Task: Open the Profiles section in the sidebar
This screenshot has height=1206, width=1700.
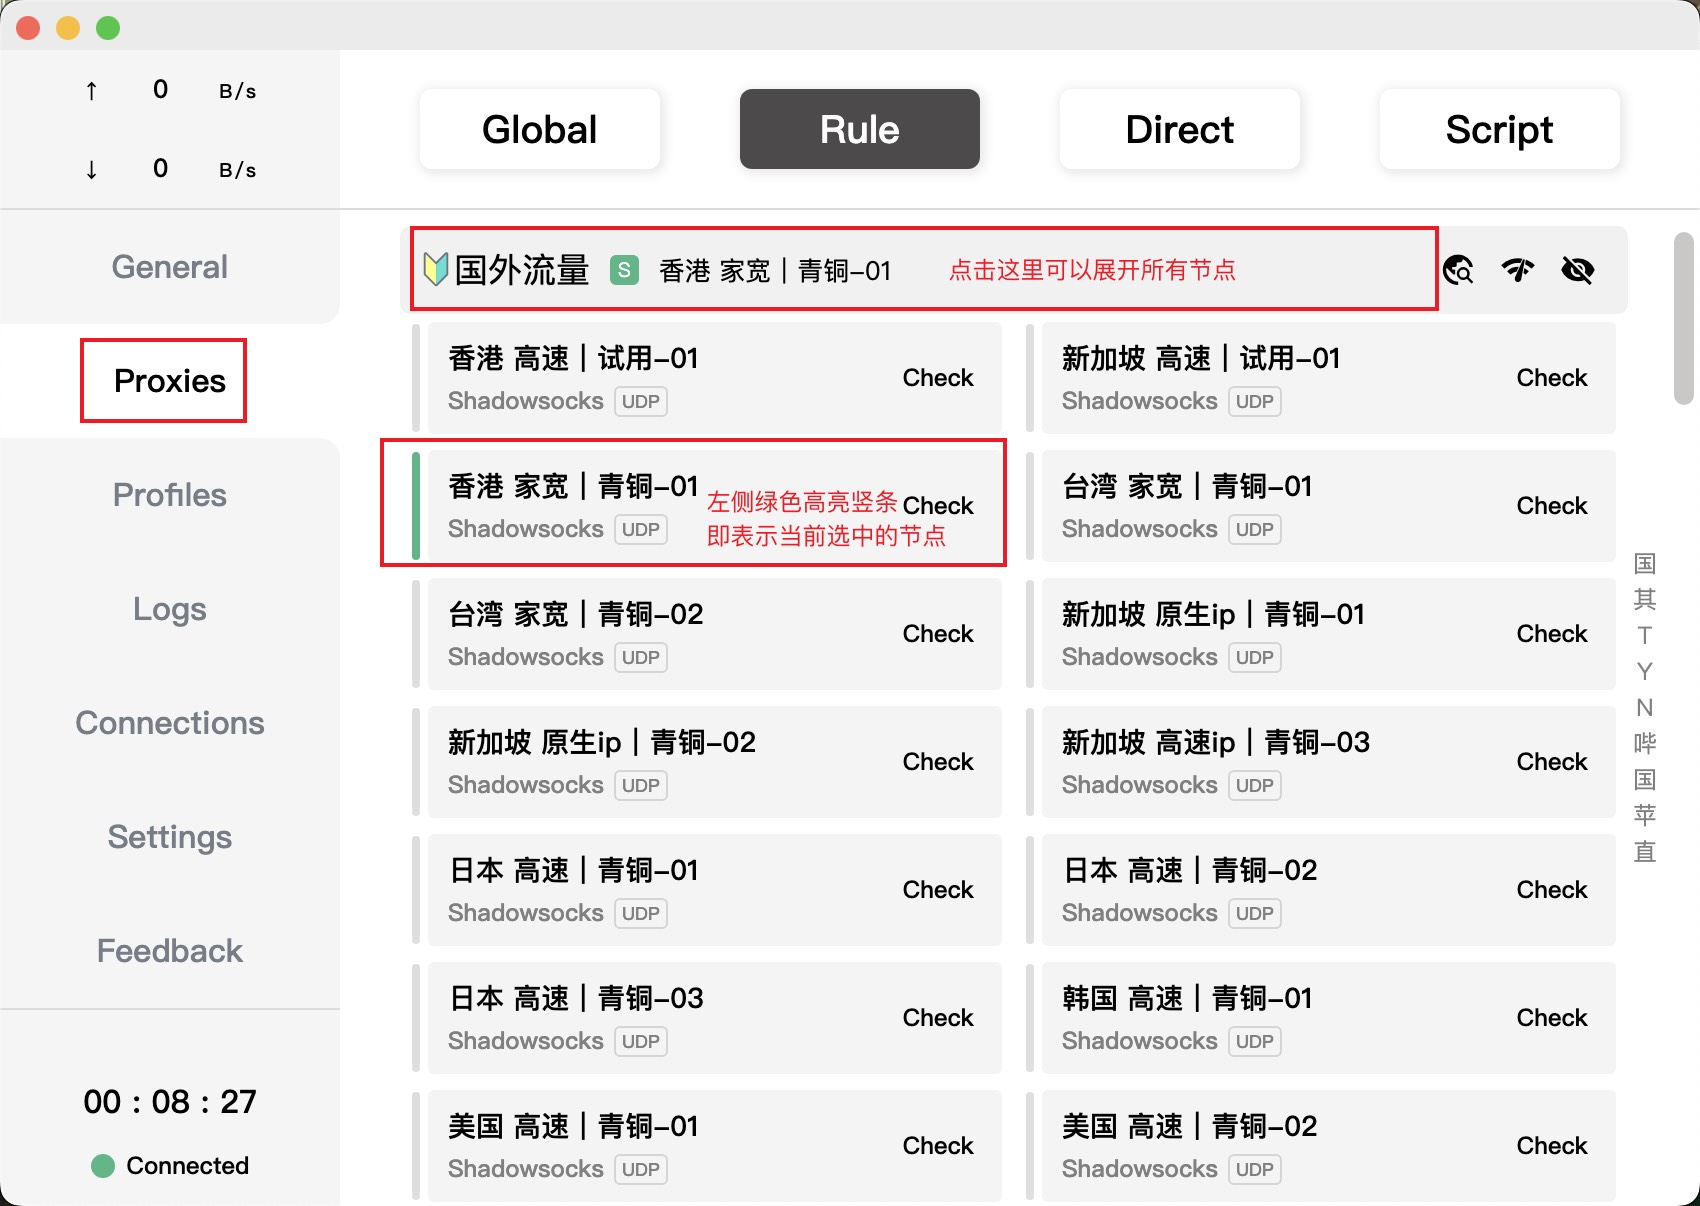Action: coord(170,495)
